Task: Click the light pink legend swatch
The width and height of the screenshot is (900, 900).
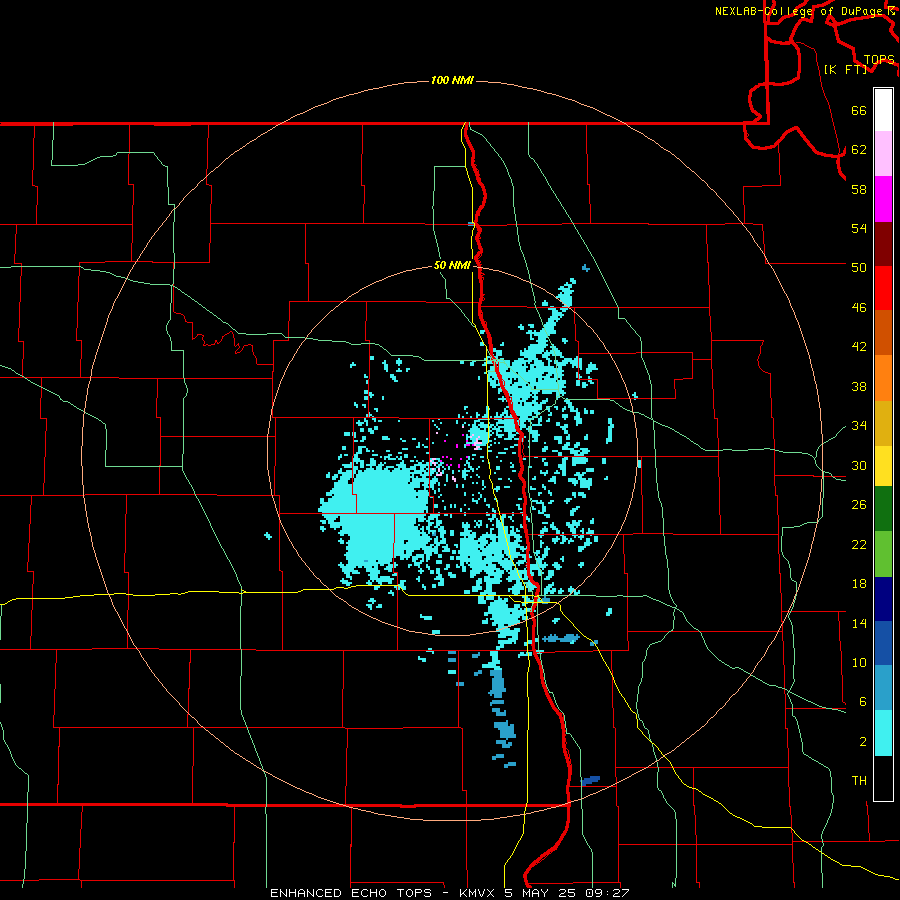Action: pyautogui.click(x=883, y=154)
